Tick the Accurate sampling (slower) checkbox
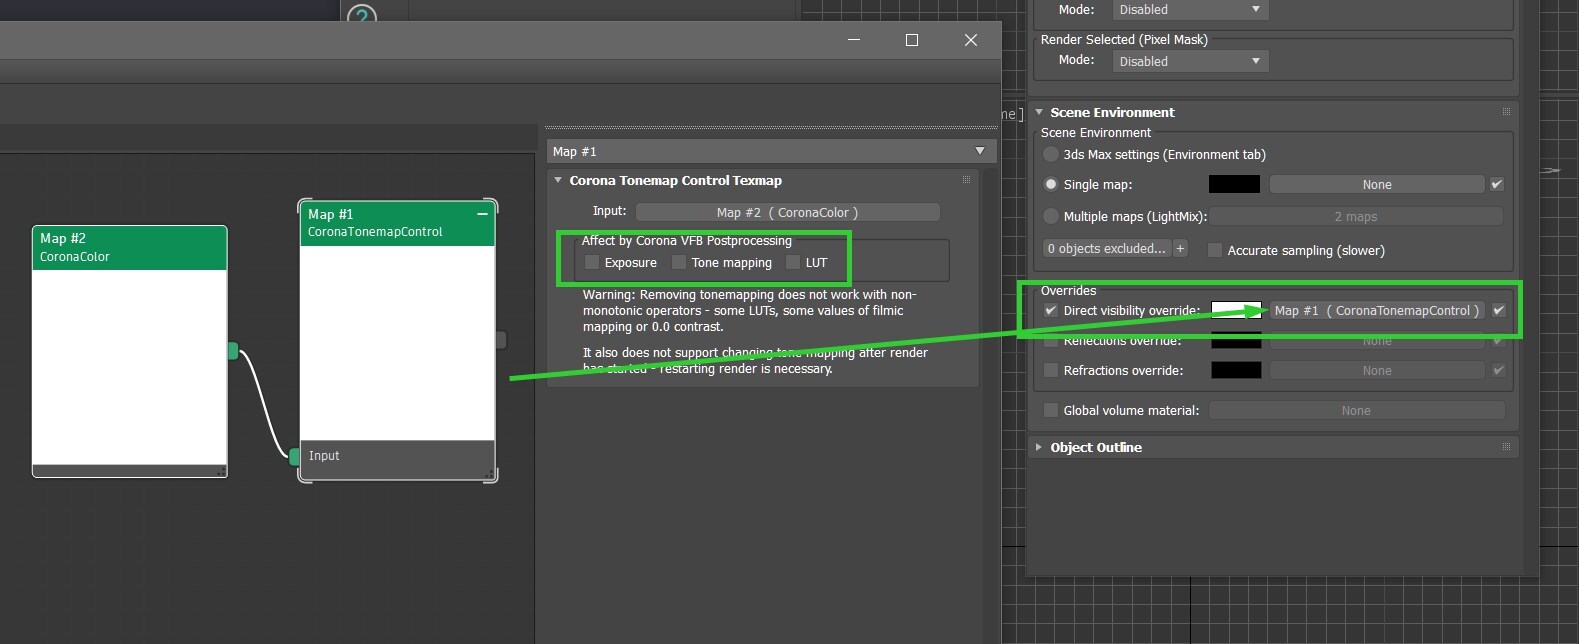Image resolution: width=1579 pixels, height=644 pixels. (x=1215, y=251)
